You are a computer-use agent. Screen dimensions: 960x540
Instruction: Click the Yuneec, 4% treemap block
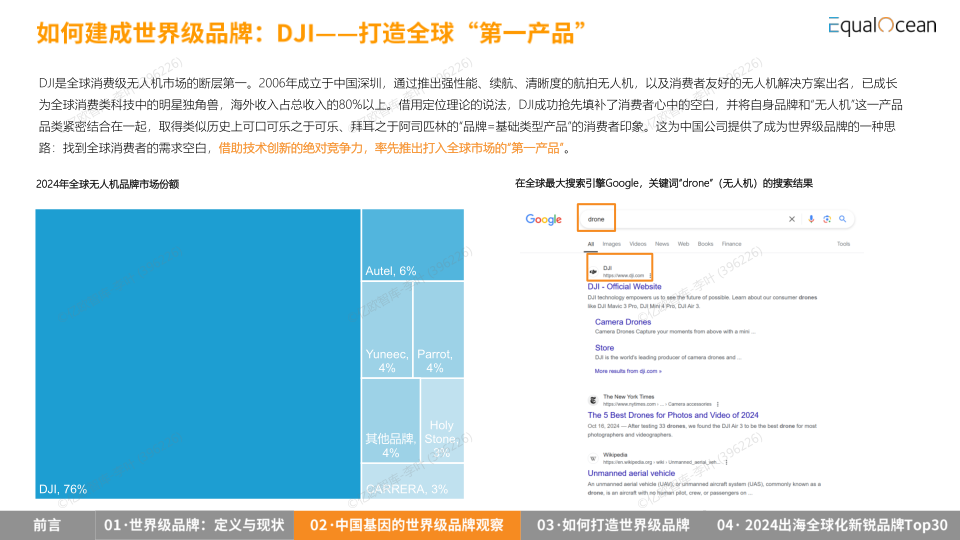tap(387, 329)
